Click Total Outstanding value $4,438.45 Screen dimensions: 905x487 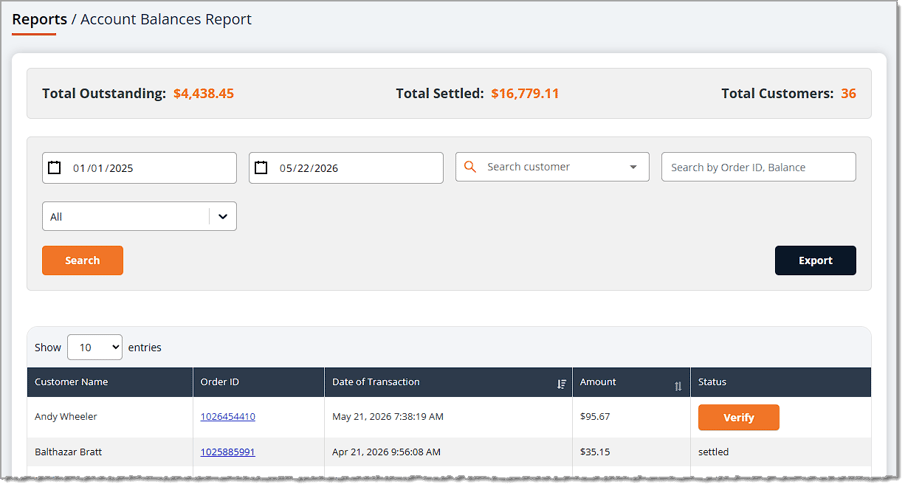[204, 93]
